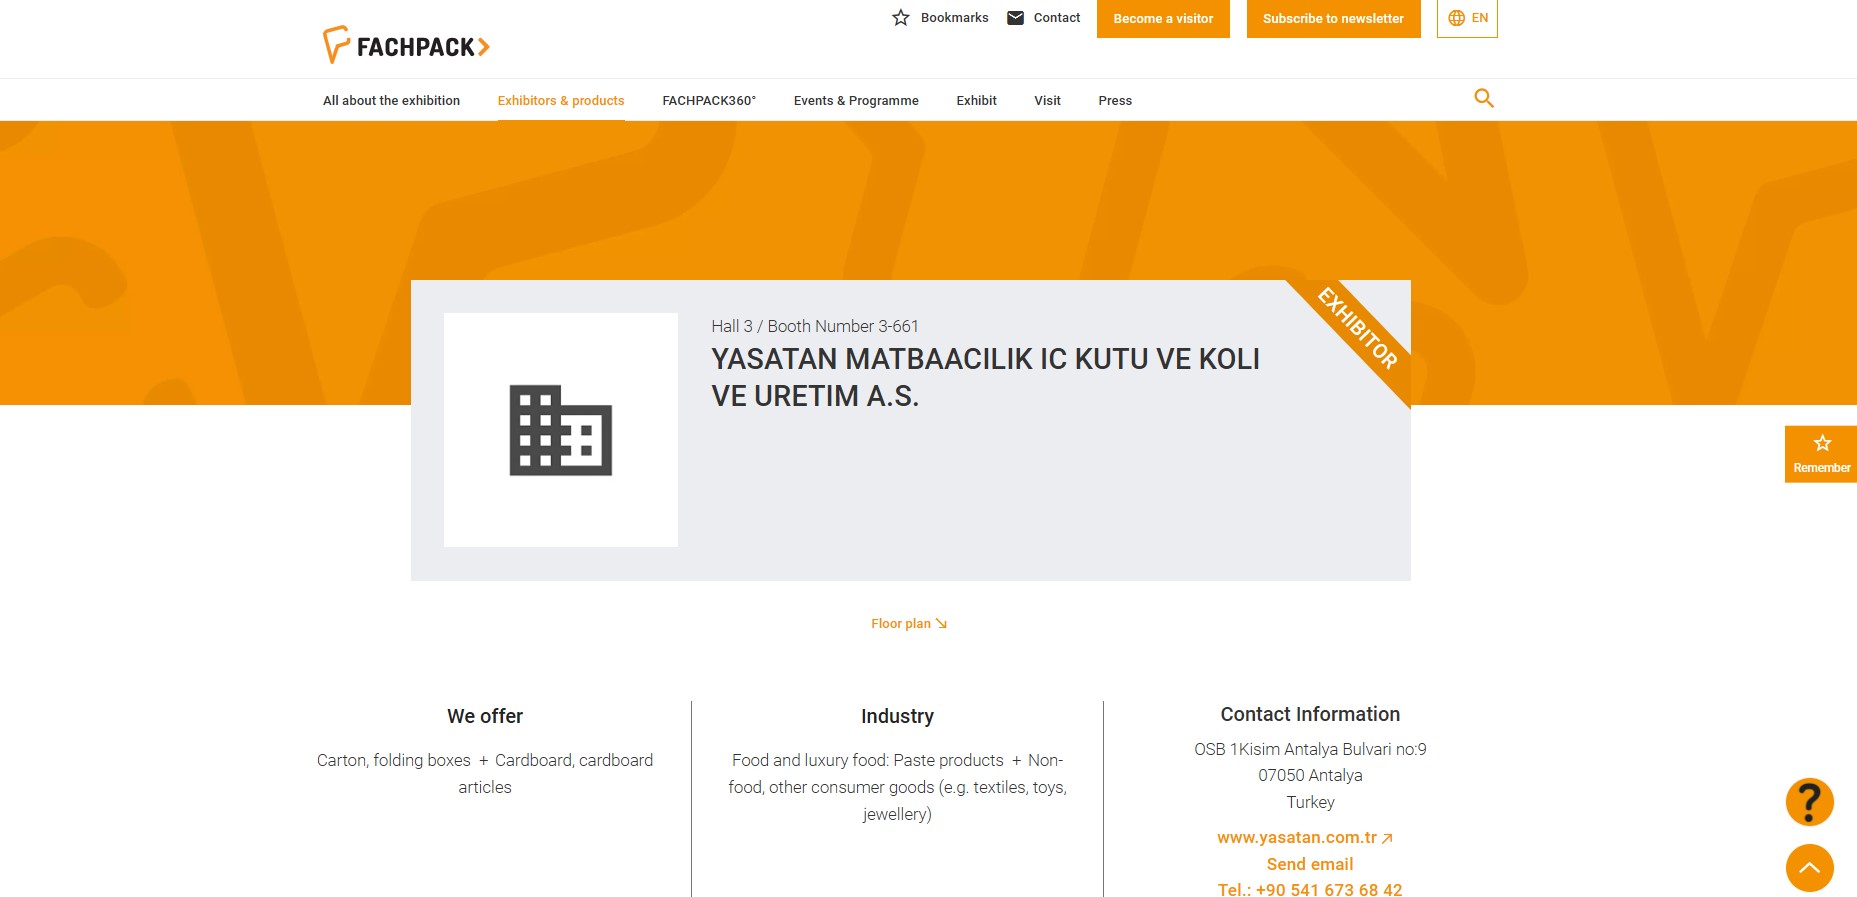The width and height of the screenshot is (1857, 897).
Task: Open Bookmarks star icon in header
Action: tap(901, 18)
